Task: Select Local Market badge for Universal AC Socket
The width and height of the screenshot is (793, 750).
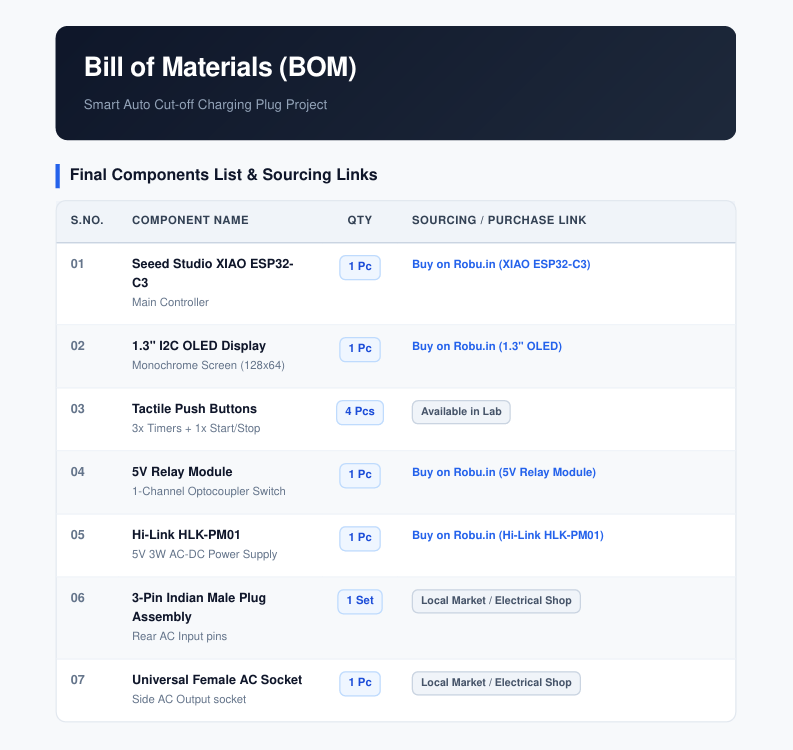Action: tap(496, 683)
